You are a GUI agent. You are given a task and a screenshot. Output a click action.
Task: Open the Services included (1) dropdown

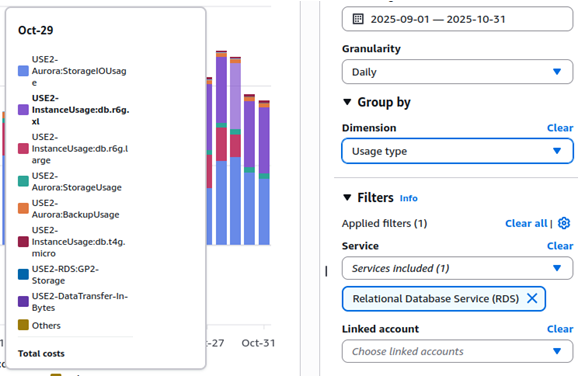click(457, 268)
